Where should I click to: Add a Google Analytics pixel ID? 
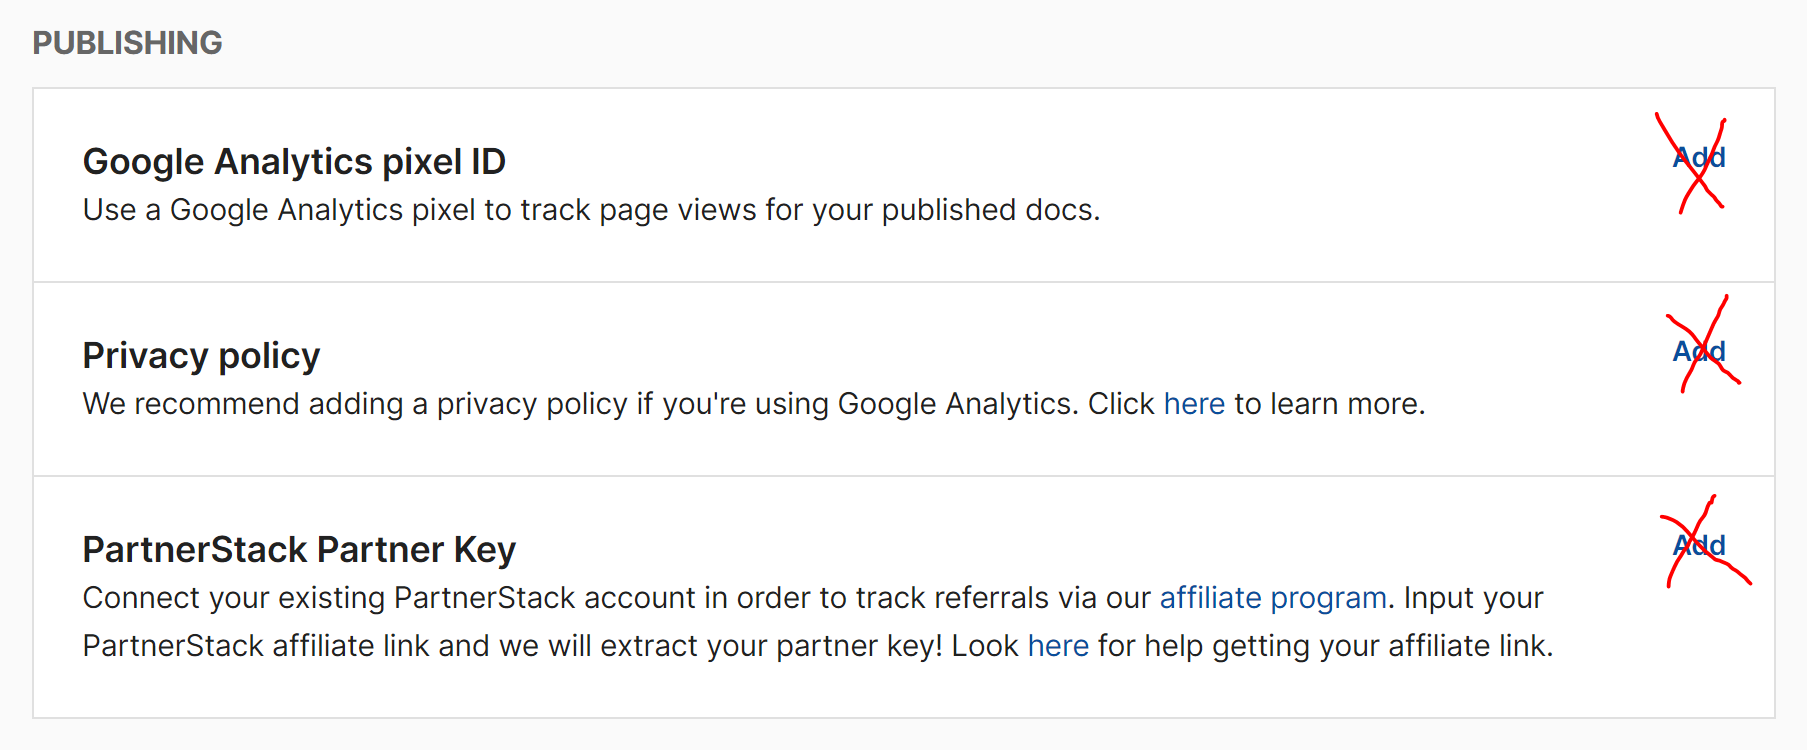pyautogui.click(x=1699, y=158)
